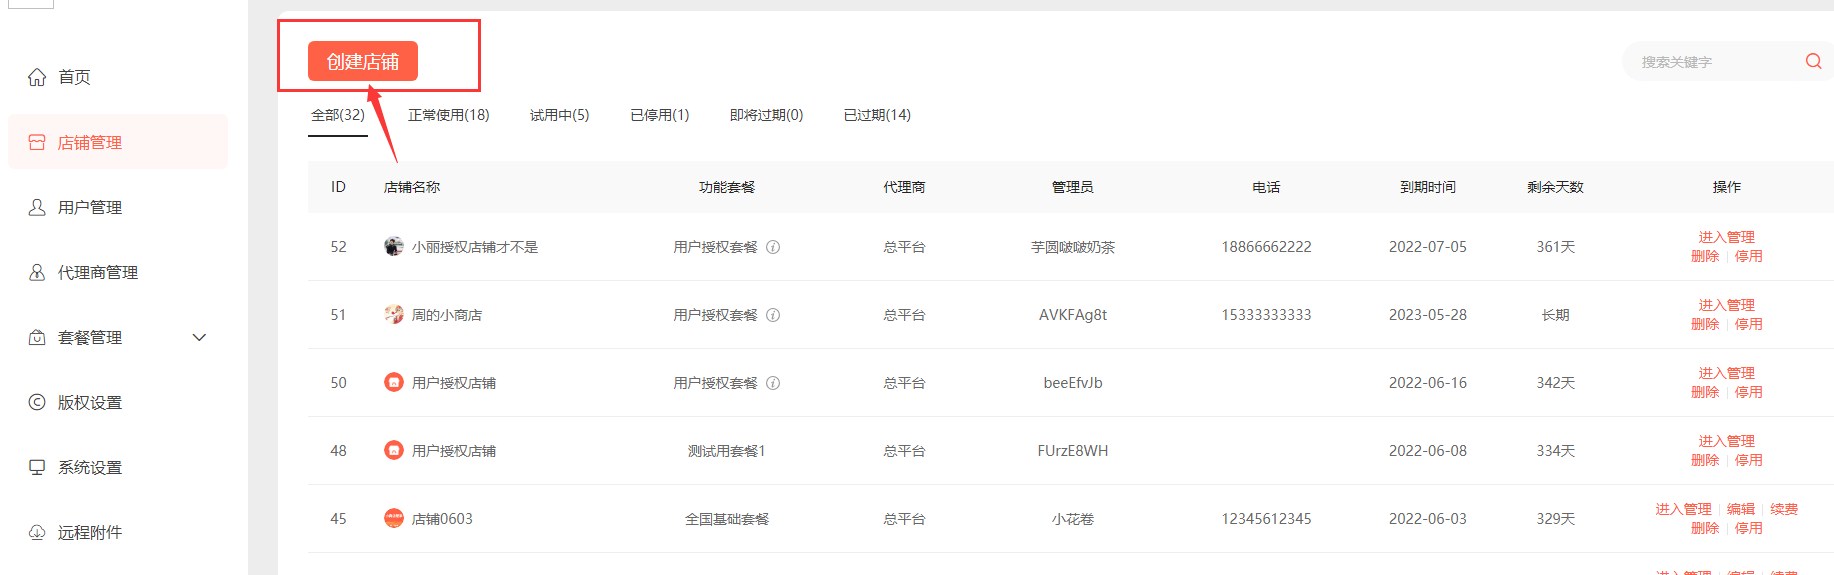Click the 代理商管理 agent icon
The image size is (1834, 575).
coord(37,272)
